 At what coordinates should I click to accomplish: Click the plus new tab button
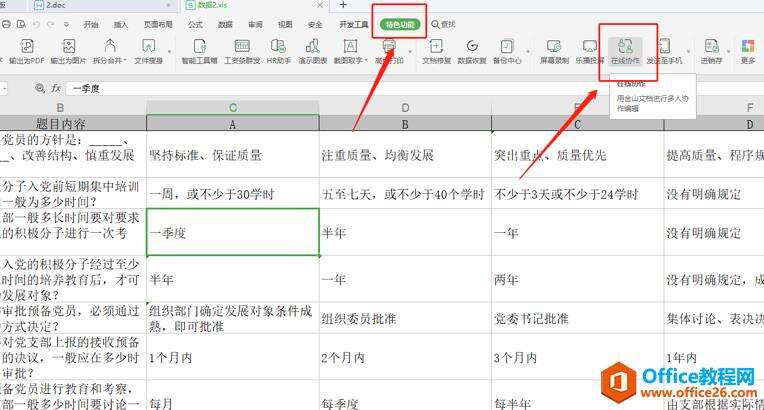click(x=343, y=5)
